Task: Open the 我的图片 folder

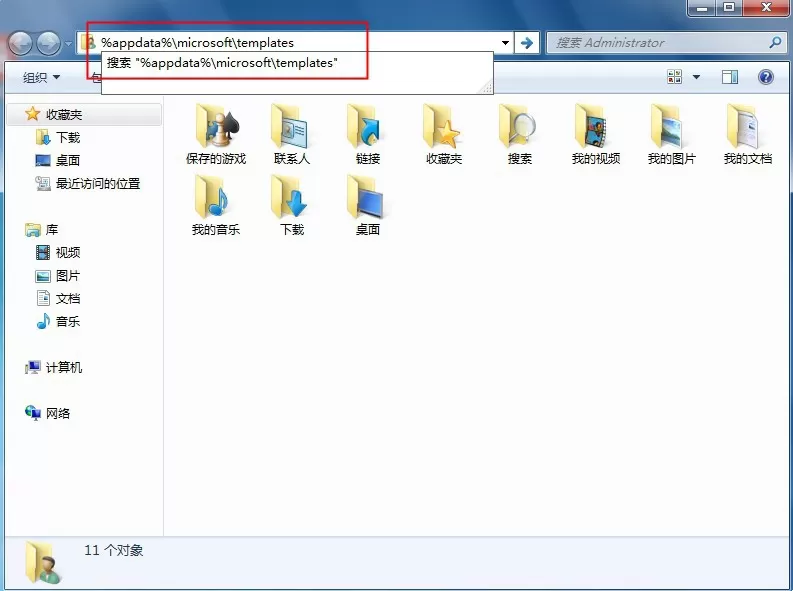Action: tap(671, 134)
